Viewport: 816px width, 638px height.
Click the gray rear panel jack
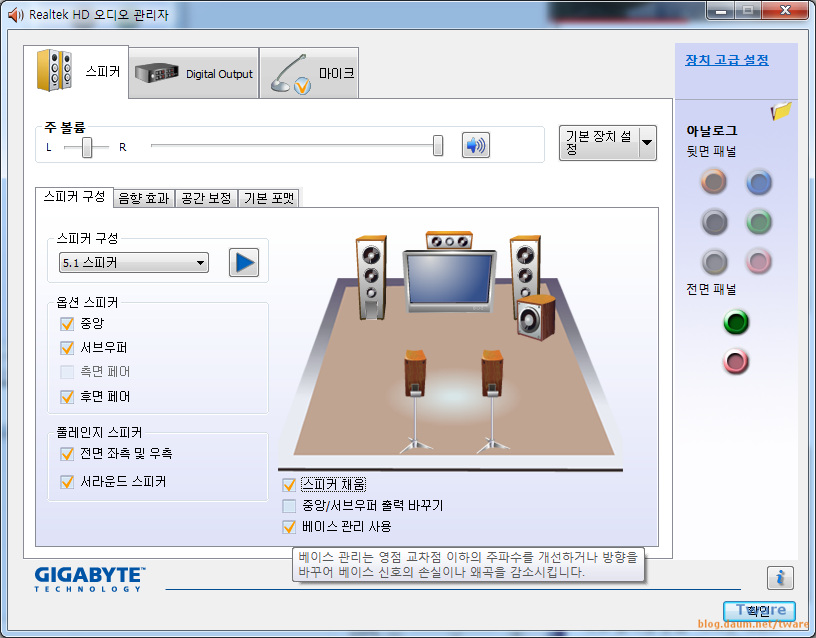pyautogui.click(x=715, y=262)
